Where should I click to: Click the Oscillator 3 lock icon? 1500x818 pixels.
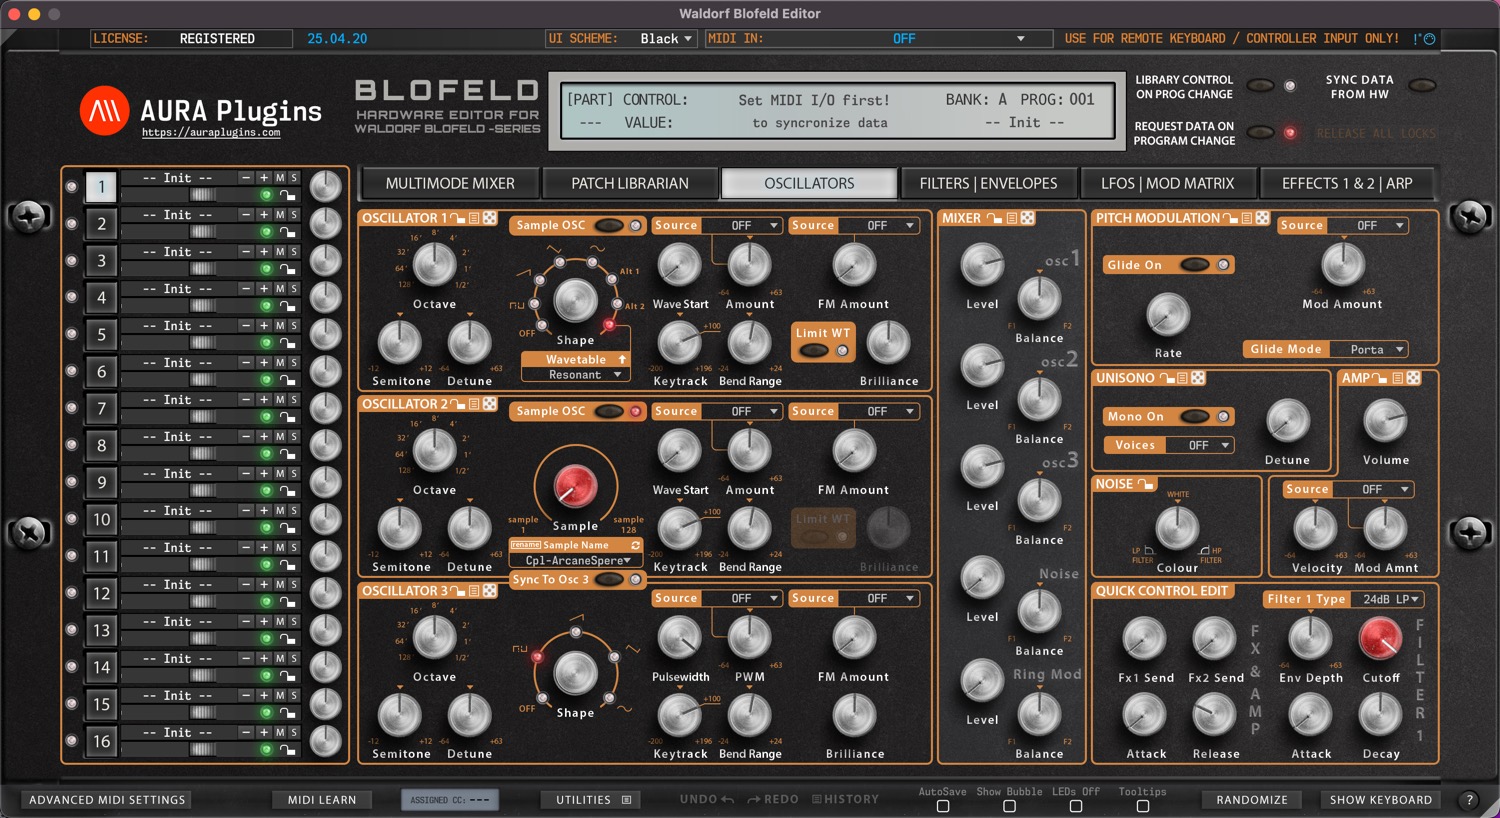coord(458,591)
